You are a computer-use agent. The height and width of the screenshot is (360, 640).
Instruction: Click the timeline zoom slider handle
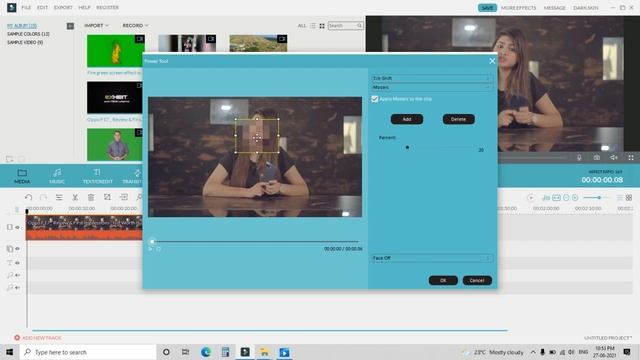(599, 198)
